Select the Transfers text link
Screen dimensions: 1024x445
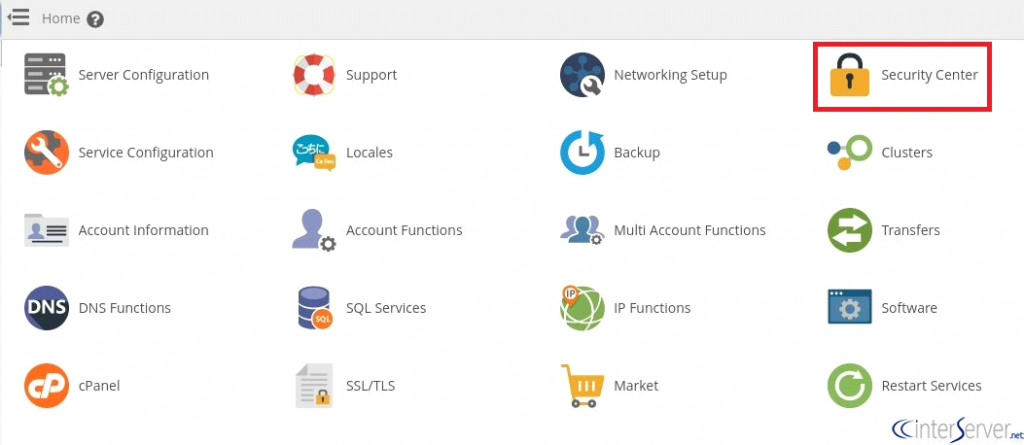(910, 231)
